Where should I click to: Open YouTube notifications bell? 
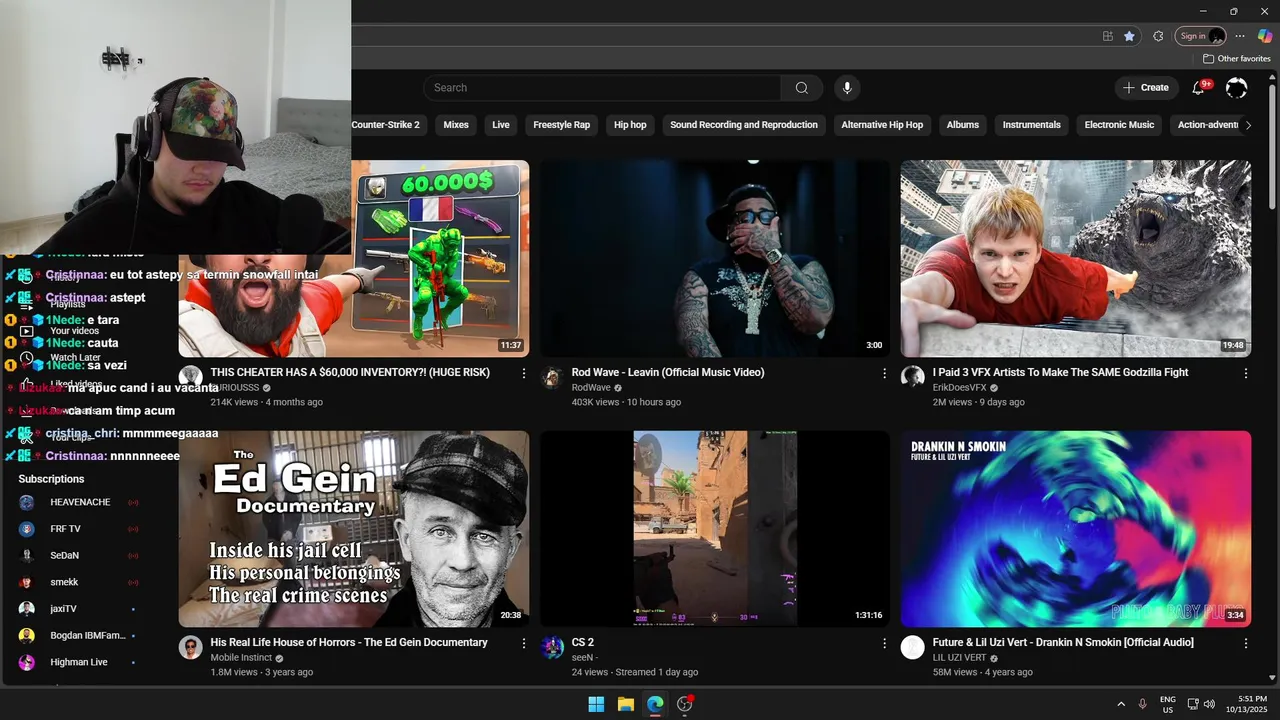tap(1198, 88)
